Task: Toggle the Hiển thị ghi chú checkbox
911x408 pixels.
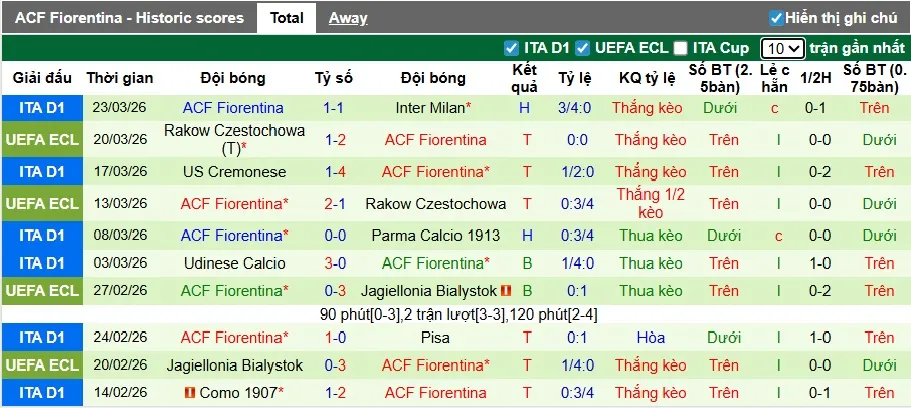Action: (776, 18)
